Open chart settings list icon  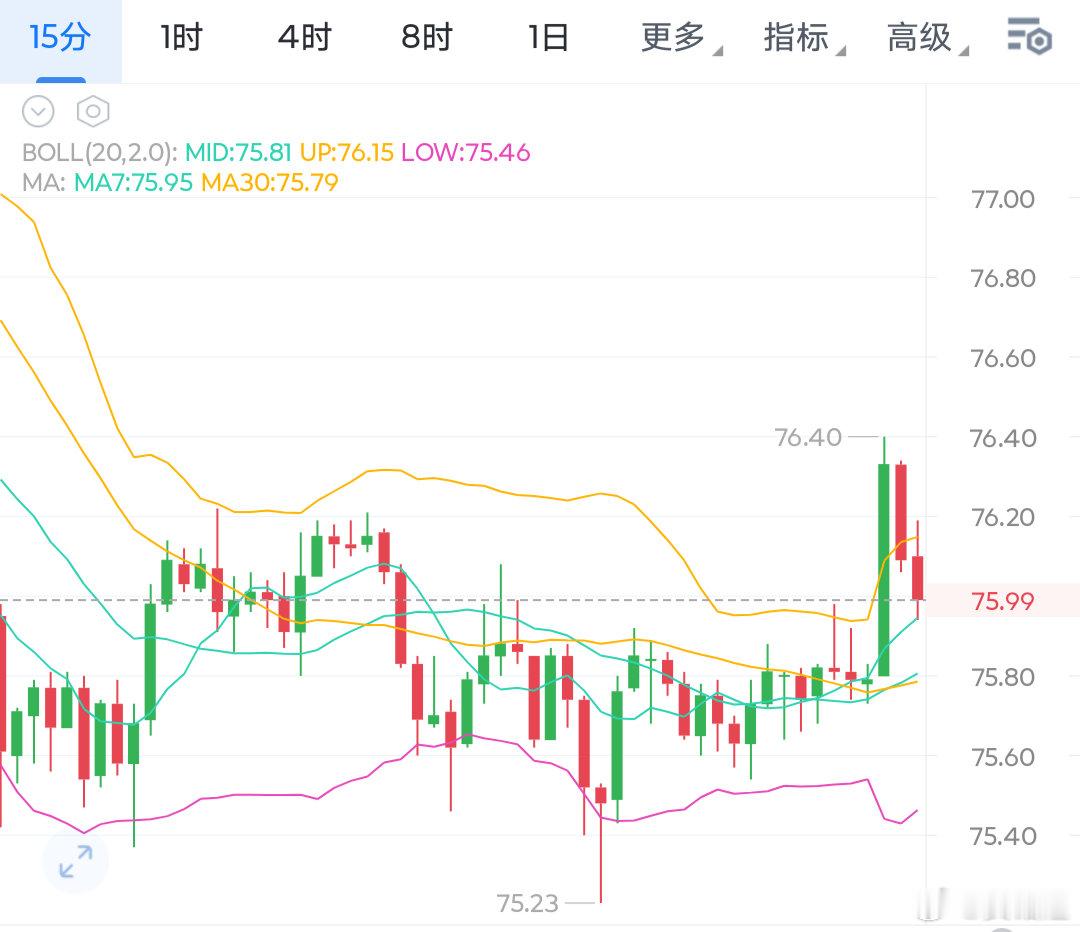(x=1030, y=37)
